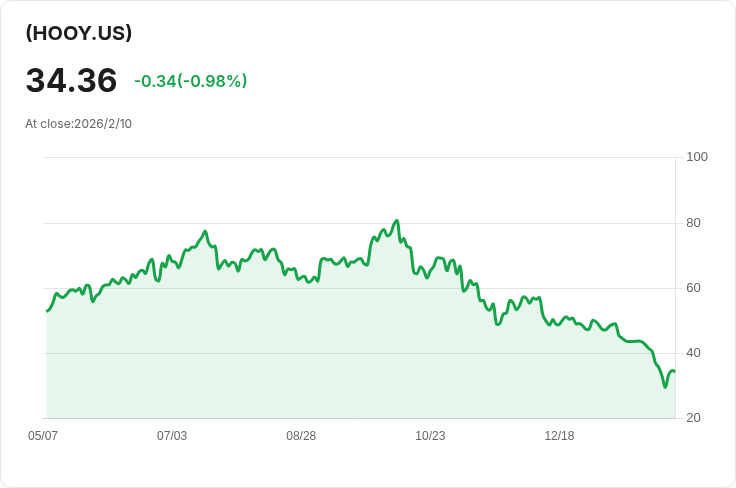Click the final endpoint of the price line

tap(674, 372)
